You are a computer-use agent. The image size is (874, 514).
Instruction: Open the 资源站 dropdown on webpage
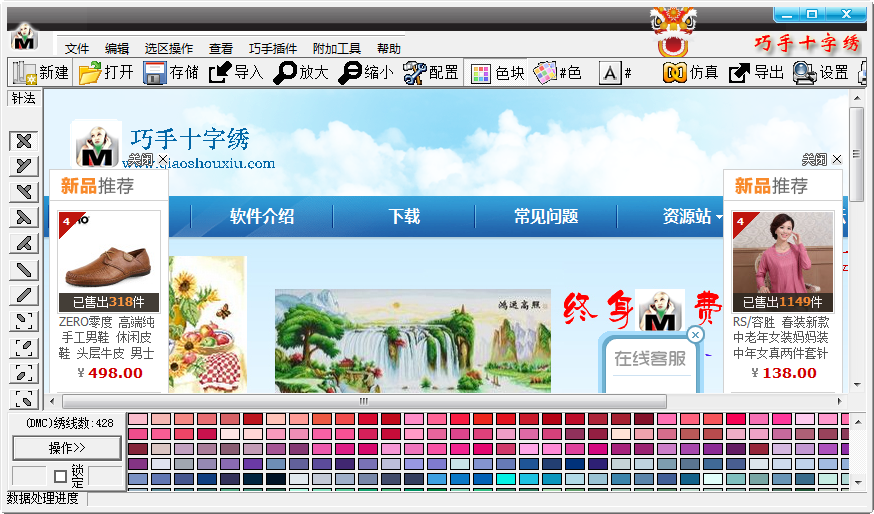[692, 216]
